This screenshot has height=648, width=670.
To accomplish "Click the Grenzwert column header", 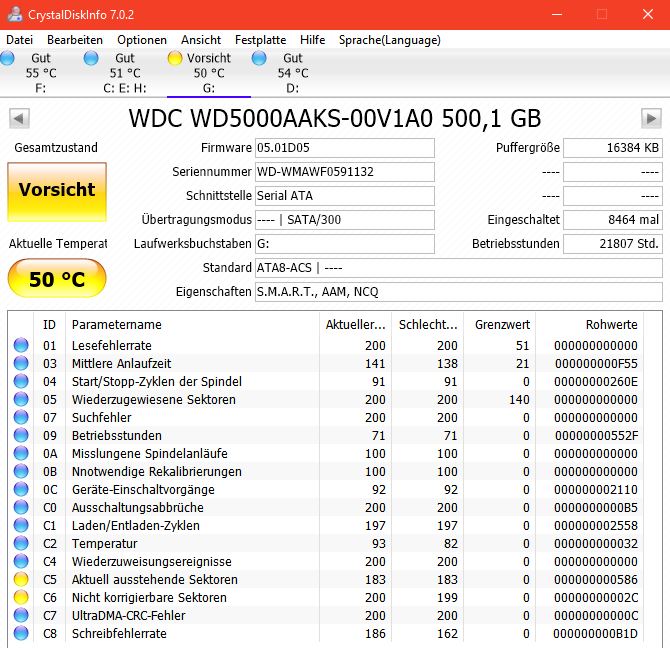I will pos(500,325).
